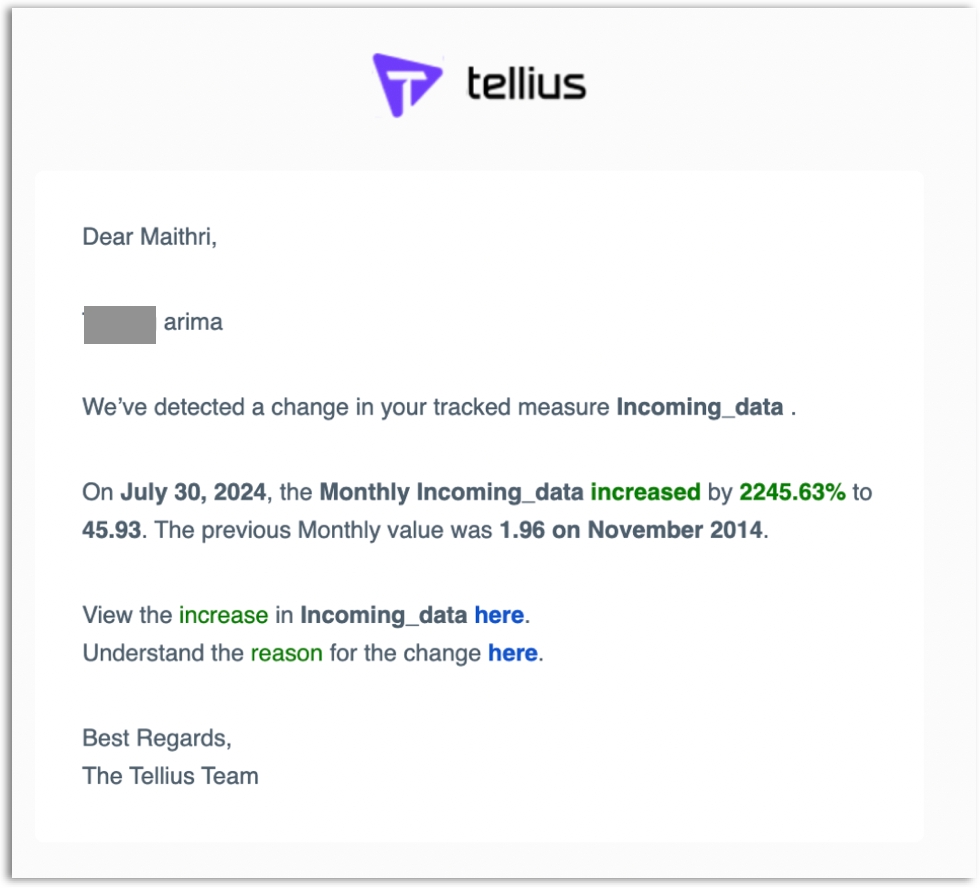980x888 pixels.
Task: Click the green "reason" word
Action: [286, 653]
